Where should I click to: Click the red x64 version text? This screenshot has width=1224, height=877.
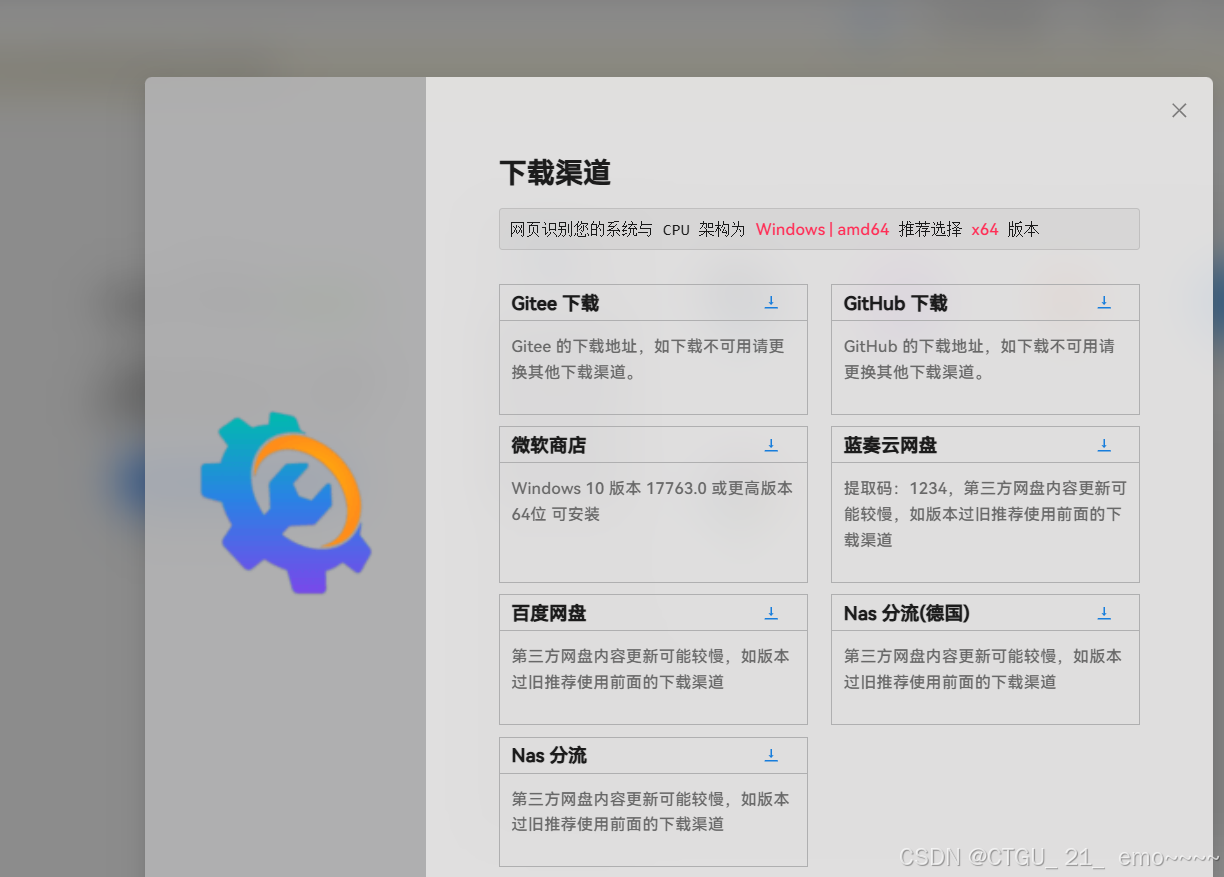click(985, 229)
